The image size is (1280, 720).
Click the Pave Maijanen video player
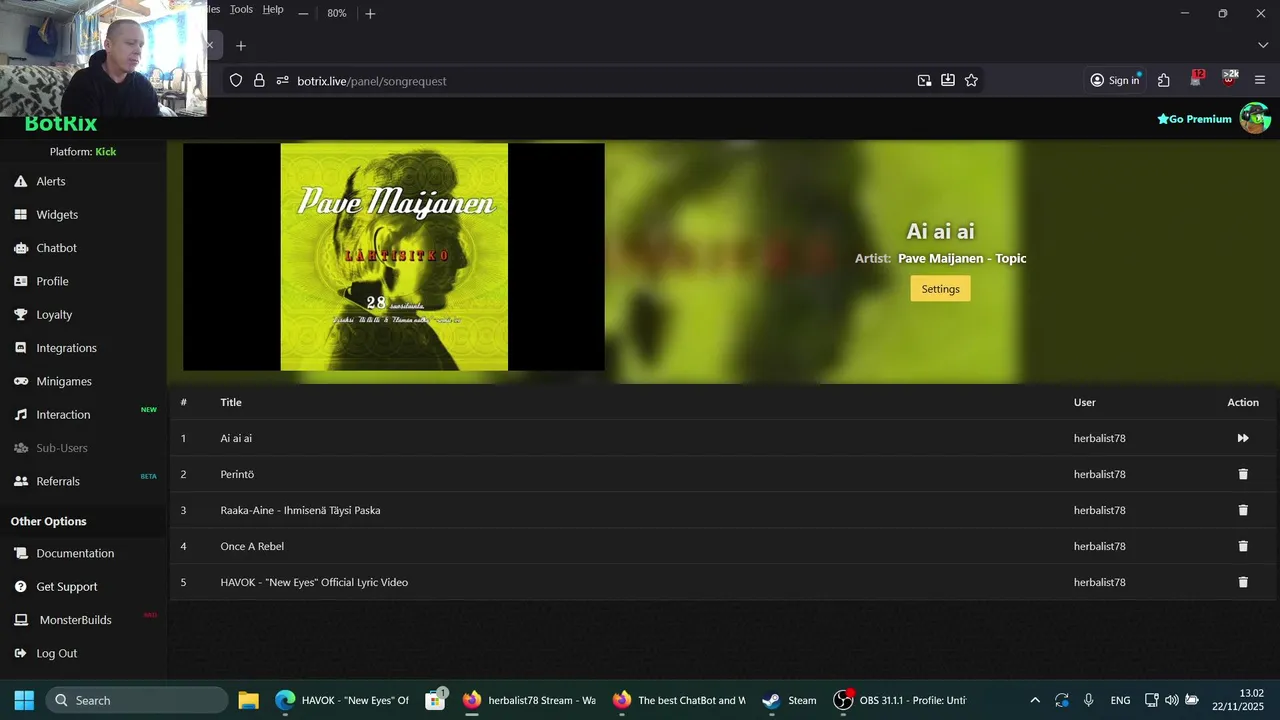(394, 257)
